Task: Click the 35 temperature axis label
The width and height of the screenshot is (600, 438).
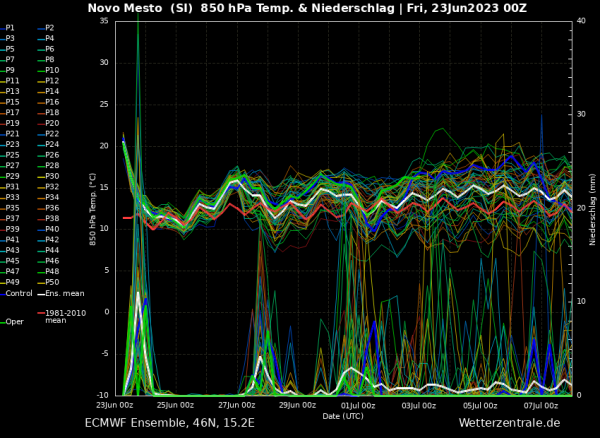Action: (104, 21)
